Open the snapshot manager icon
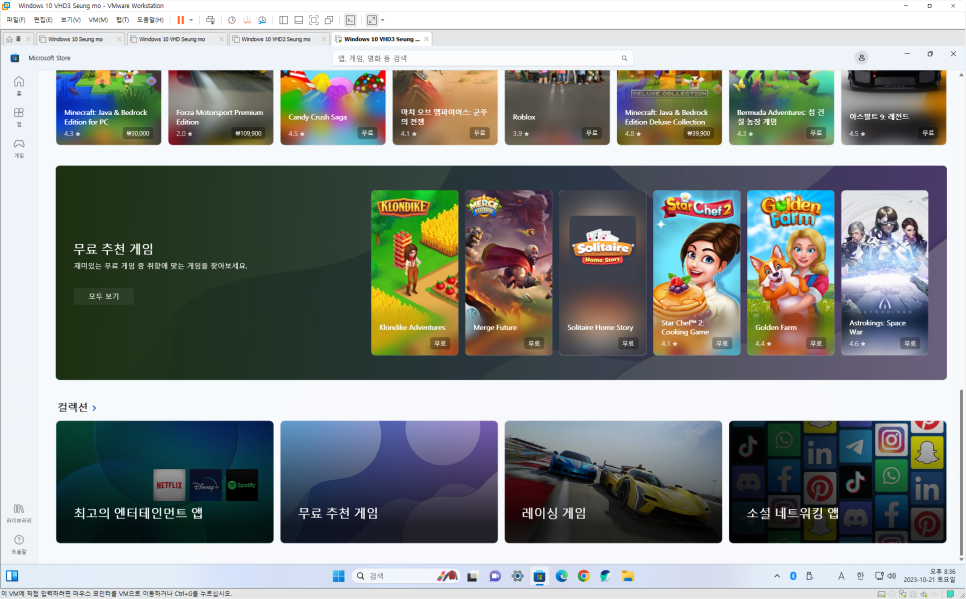 [x=262, y=20]
